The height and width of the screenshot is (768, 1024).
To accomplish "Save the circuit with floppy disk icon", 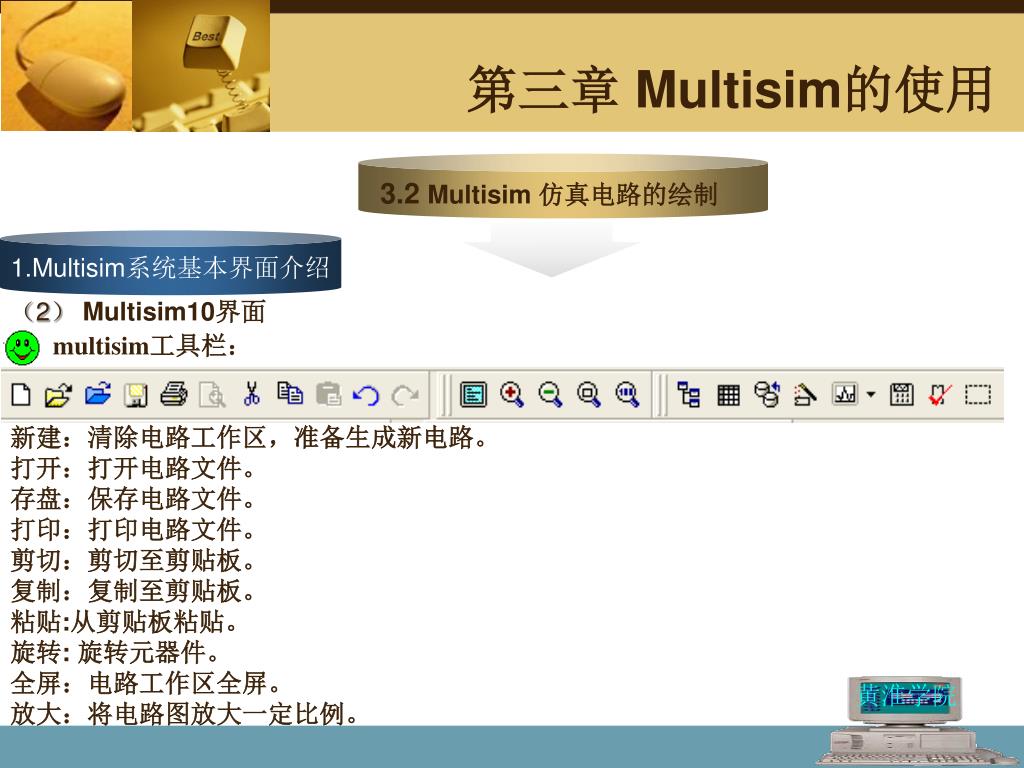I will (136, 395).
